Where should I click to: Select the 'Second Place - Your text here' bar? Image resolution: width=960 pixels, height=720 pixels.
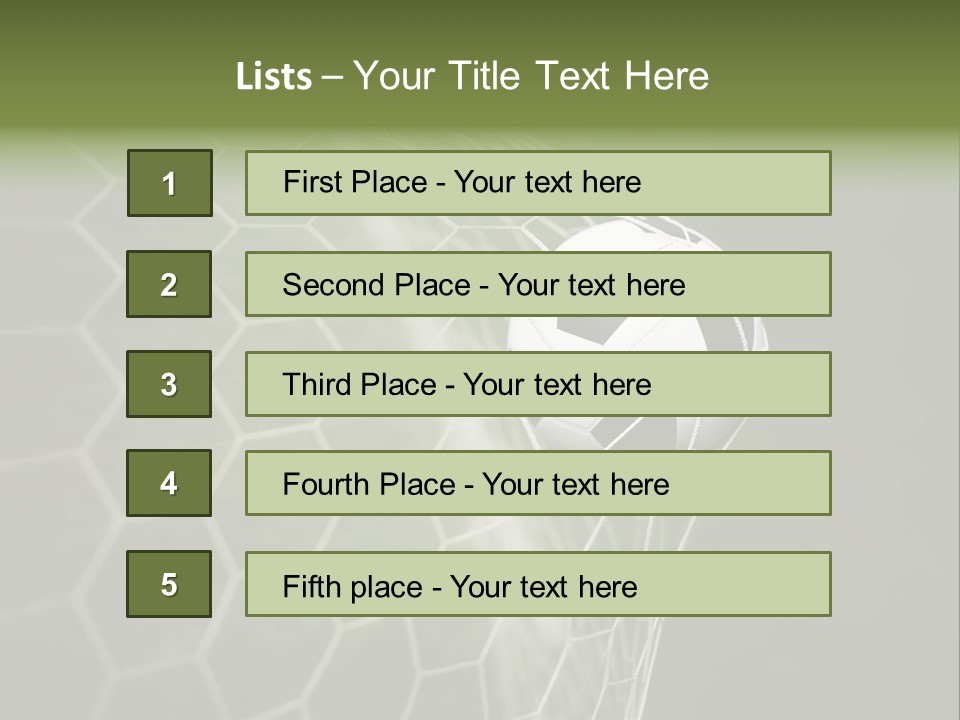tap(538, 284)
